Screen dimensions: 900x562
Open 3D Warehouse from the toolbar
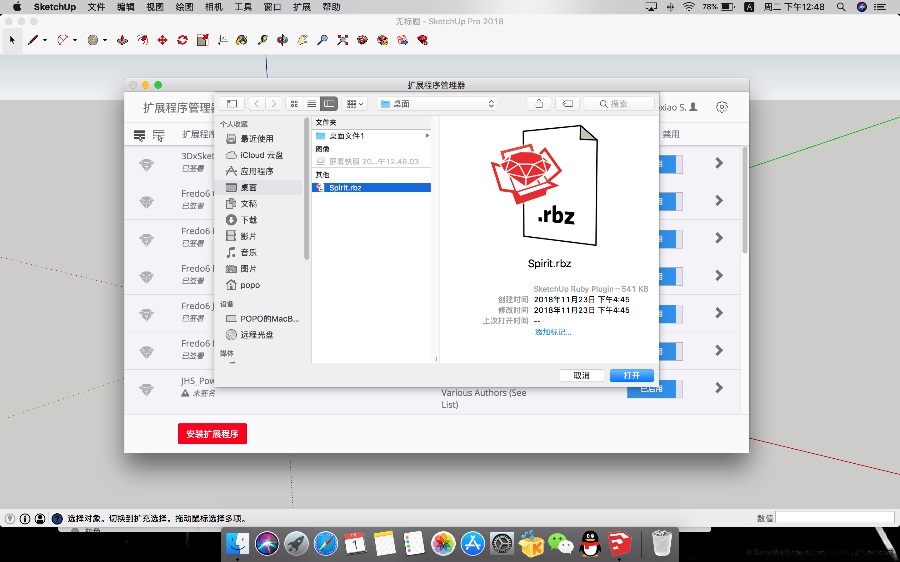pyautogui.click(x=363, y=40)
